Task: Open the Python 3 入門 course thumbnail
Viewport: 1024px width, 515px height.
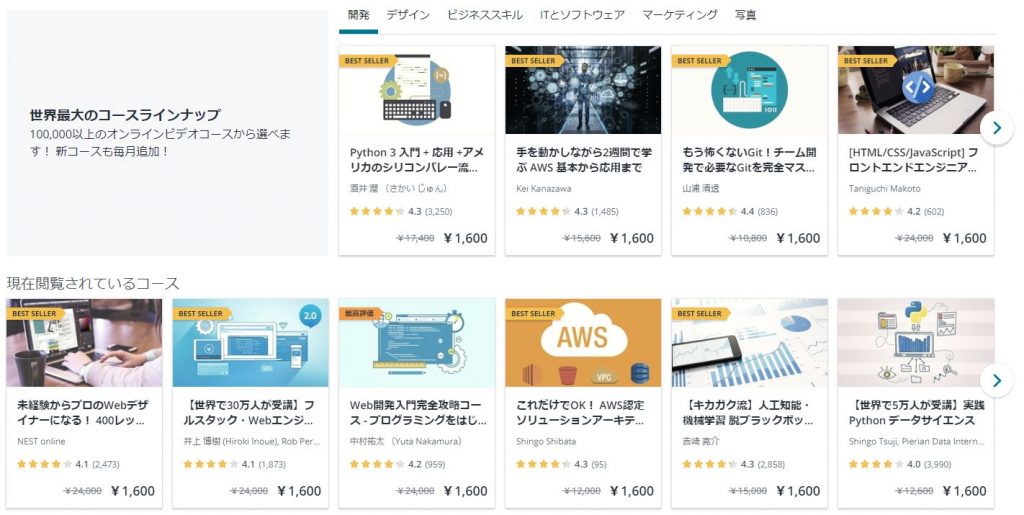Action: point(417,90)
